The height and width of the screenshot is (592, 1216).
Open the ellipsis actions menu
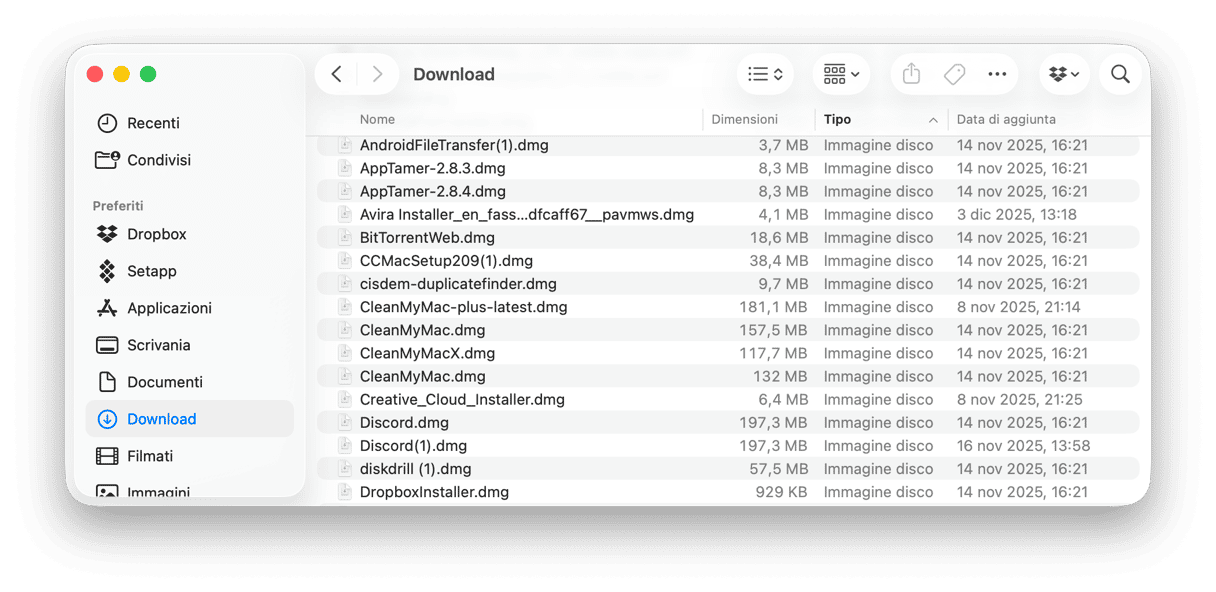997,74
